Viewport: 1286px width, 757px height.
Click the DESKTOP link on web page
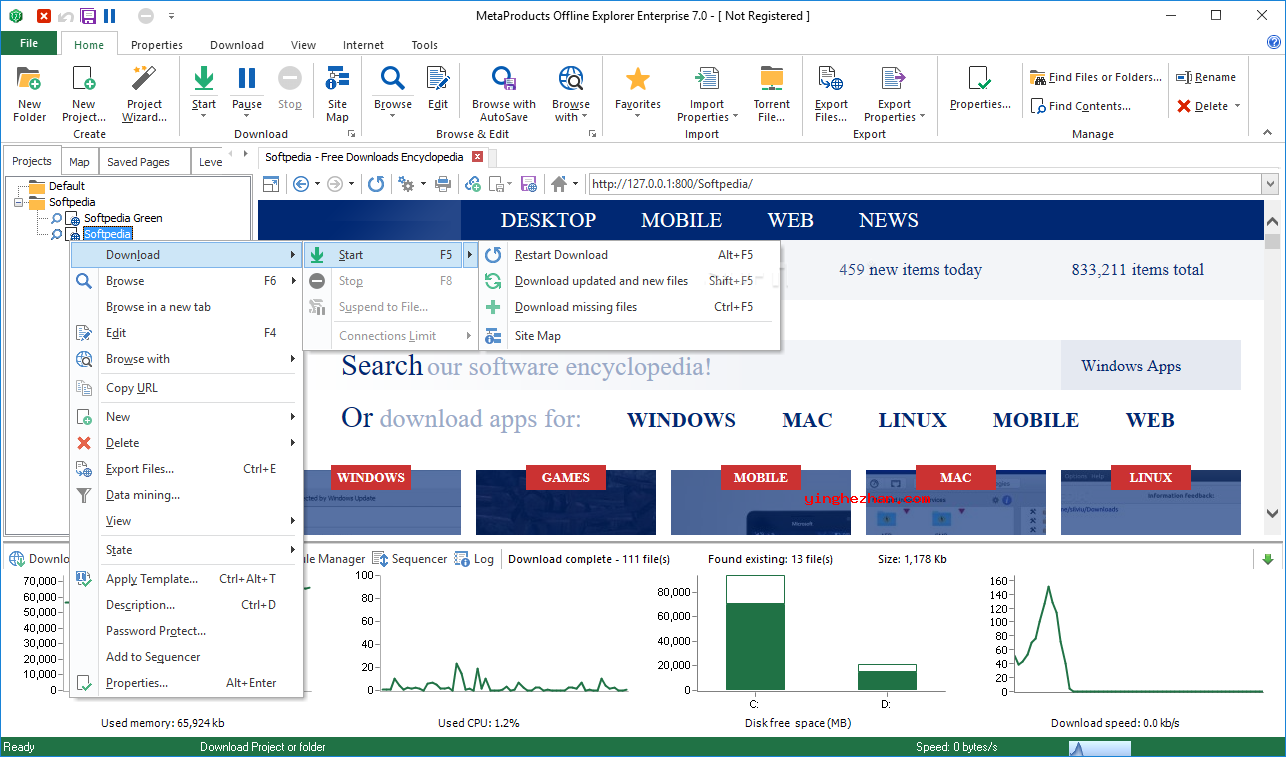tap(548, 220)
